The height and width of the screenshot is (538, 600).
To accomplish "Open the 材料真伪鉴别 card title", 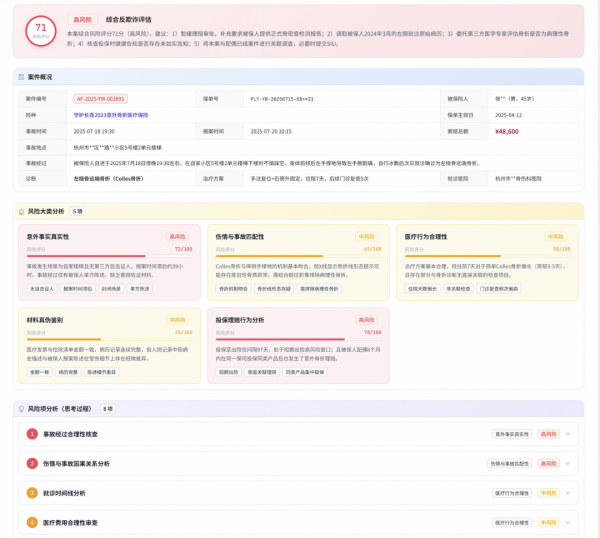I will click(x=45, y=320).
